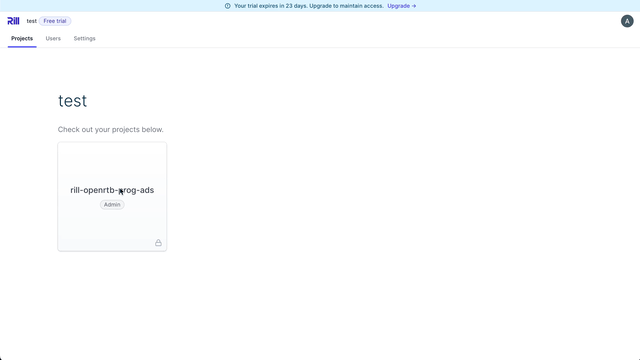The height and width of the screenshot is (360, 640).
Task: Click the info icon in the trial banner
Action: tap(227, 6)
